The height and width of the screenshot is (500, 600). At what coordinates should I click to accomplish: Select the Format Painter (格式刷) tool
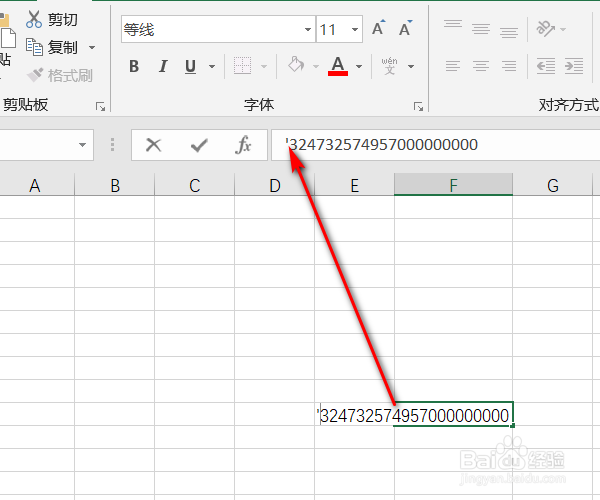60,75
